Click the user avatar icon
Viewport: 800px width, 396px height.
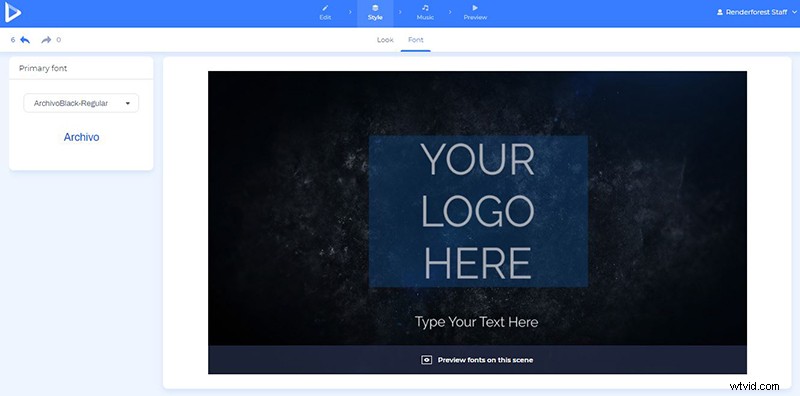pyautogui.click(x=720, y=12)
